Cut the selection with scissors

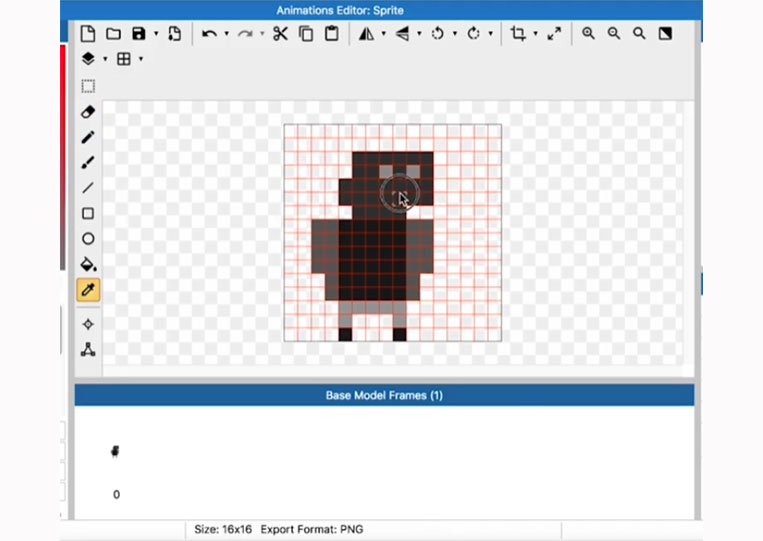click(x=280, y=34)
